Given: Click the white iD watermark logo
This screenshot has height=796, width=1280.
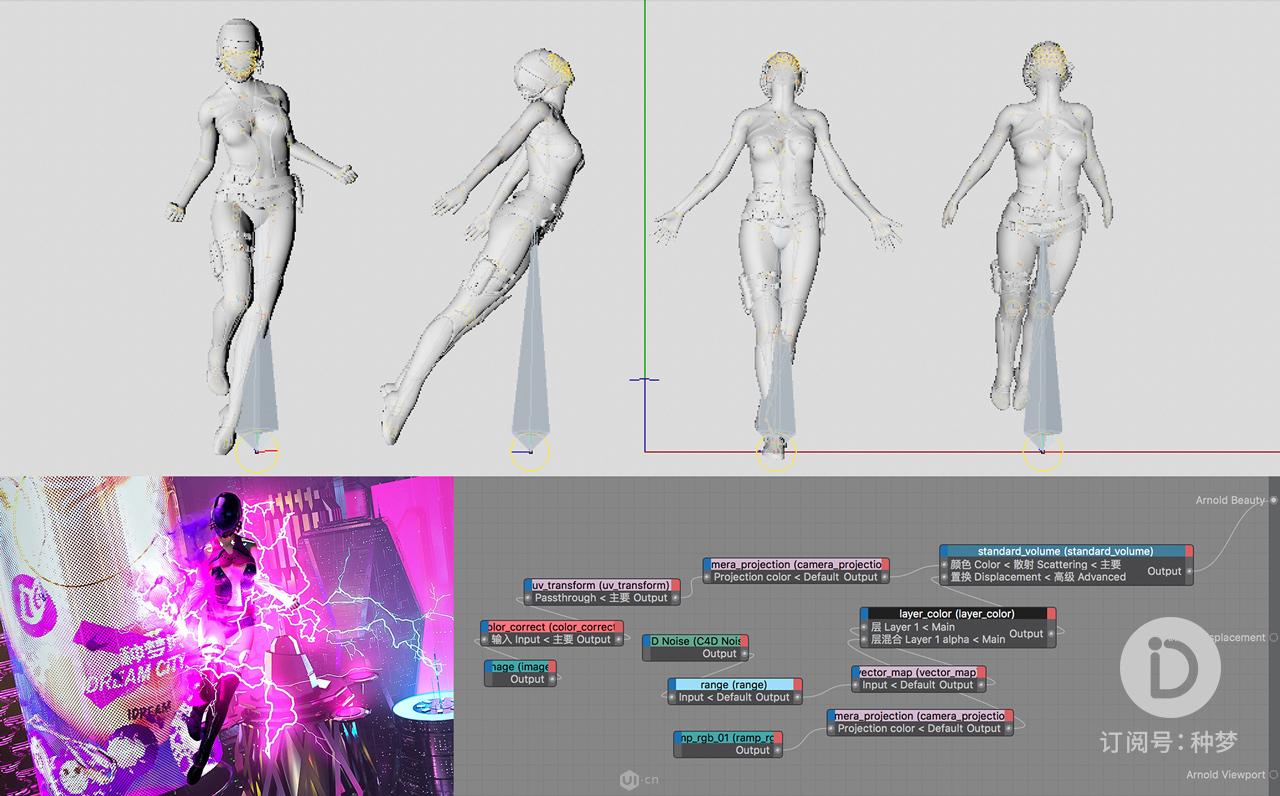Looking at the screenshot, I should (1169, 667).
